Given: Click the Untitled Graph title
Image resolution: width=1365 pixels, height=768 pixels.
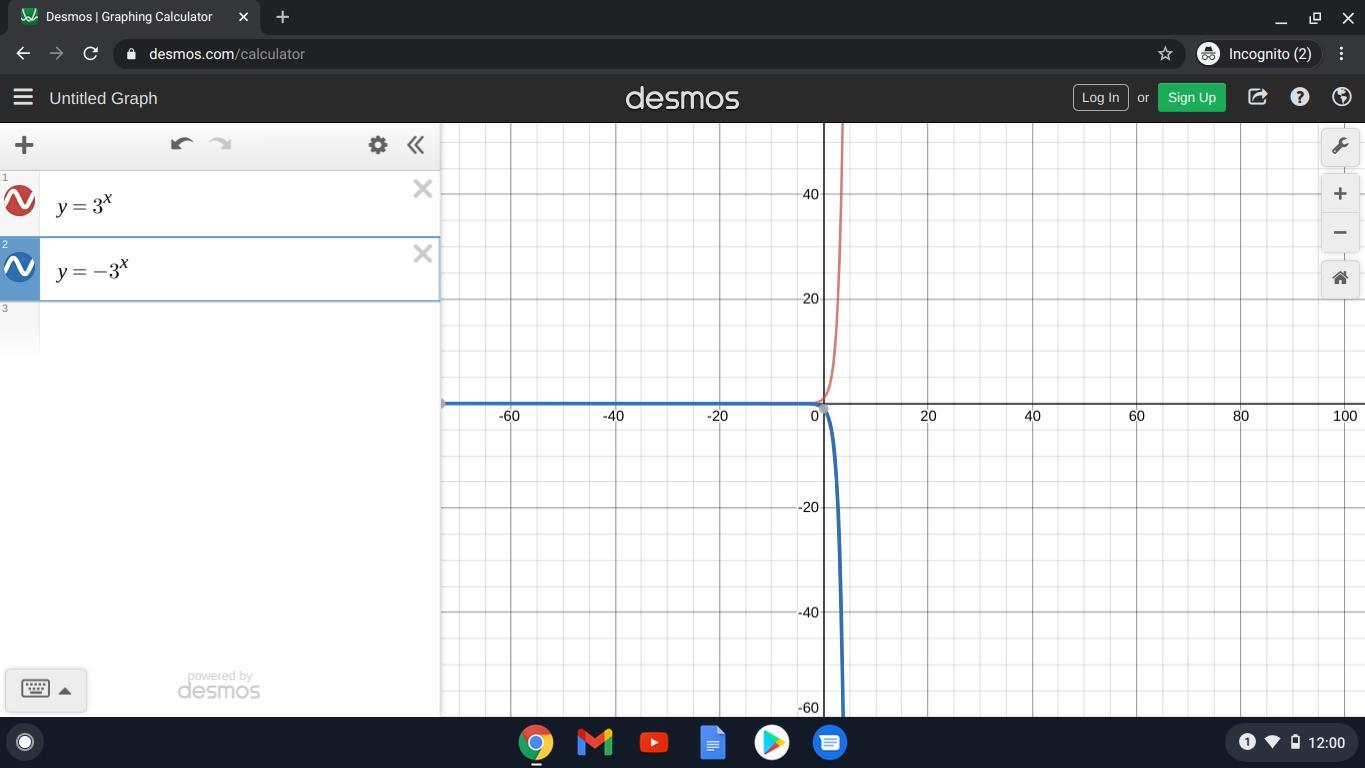Looking at the screenshot, I should pyautogui.click(x=103, y=98).
